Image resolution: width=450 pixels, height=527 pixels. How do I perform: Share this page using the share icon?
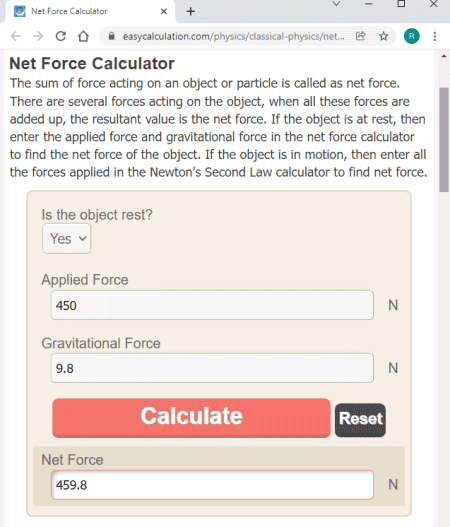click(361, 36)
